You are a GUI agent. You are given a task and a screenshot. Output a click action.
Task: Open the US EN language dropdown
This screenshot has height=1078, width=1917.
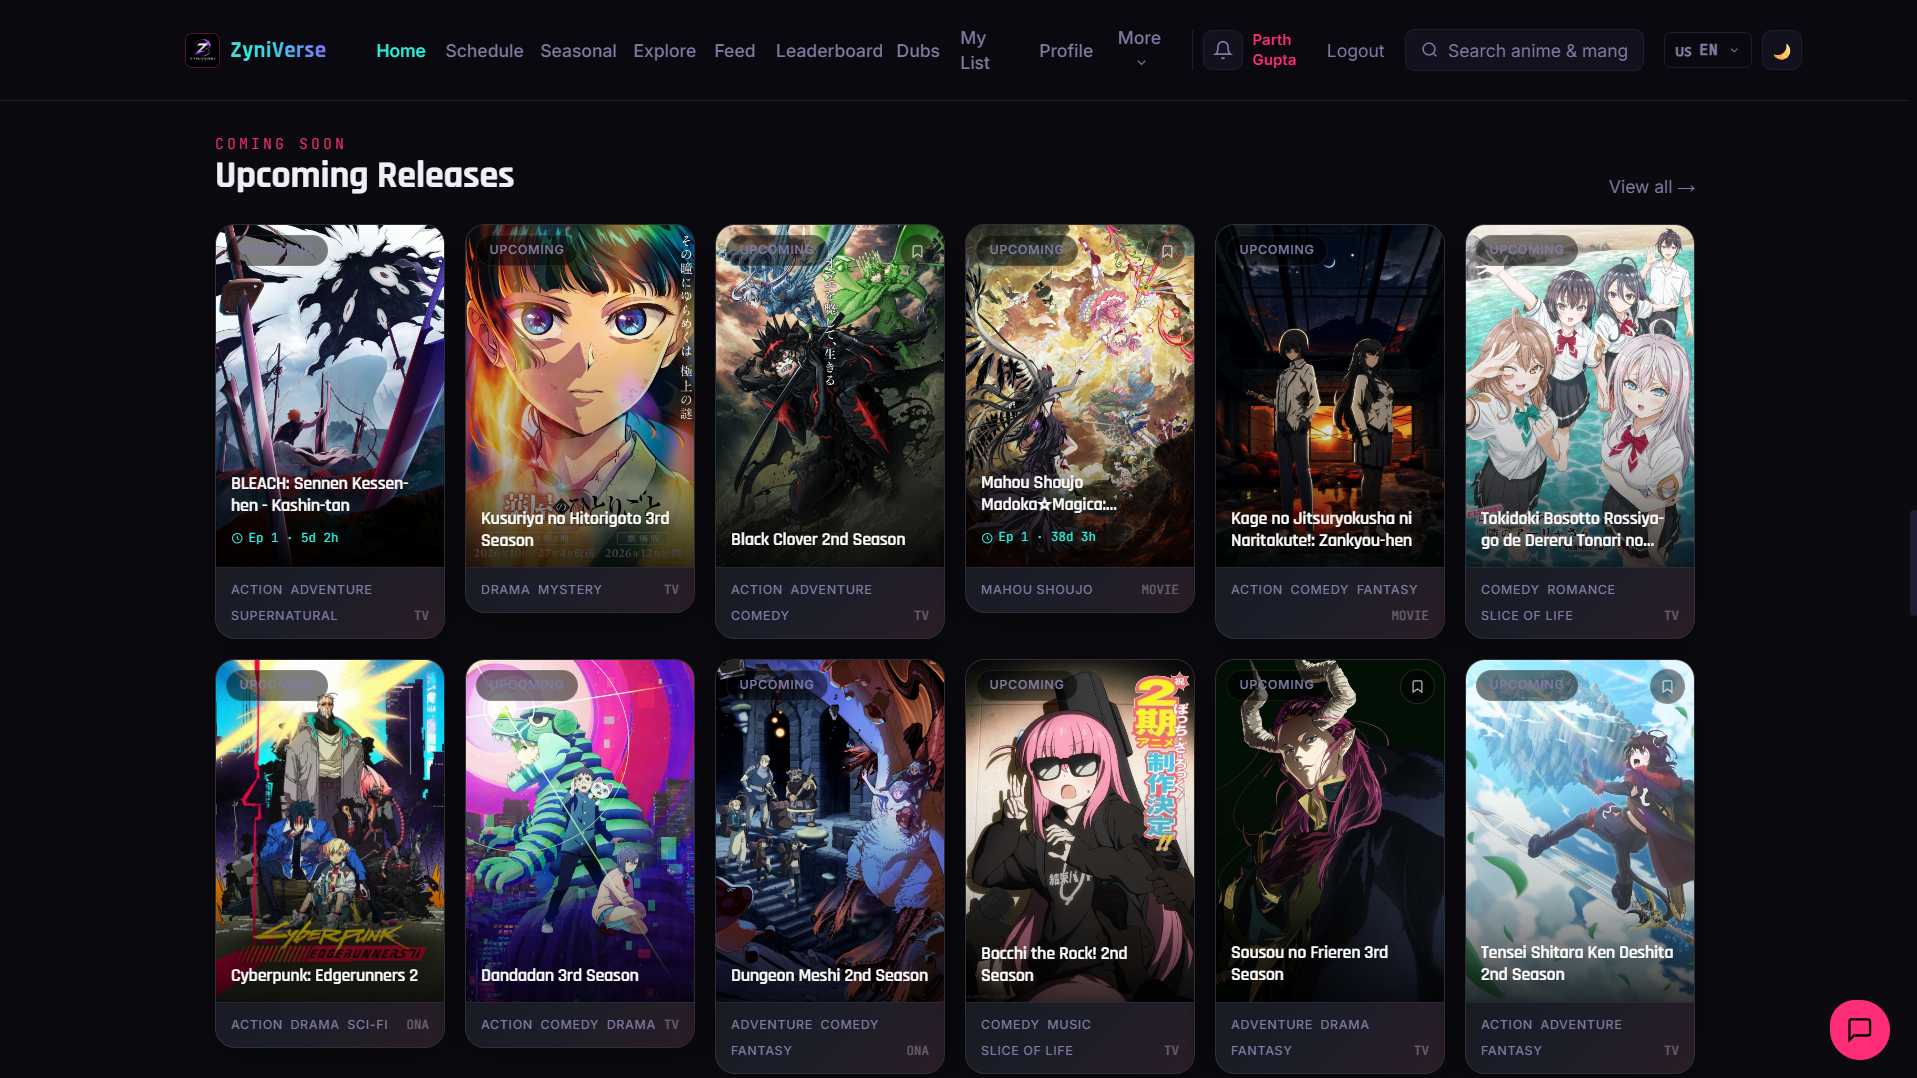pos(1707,50)
